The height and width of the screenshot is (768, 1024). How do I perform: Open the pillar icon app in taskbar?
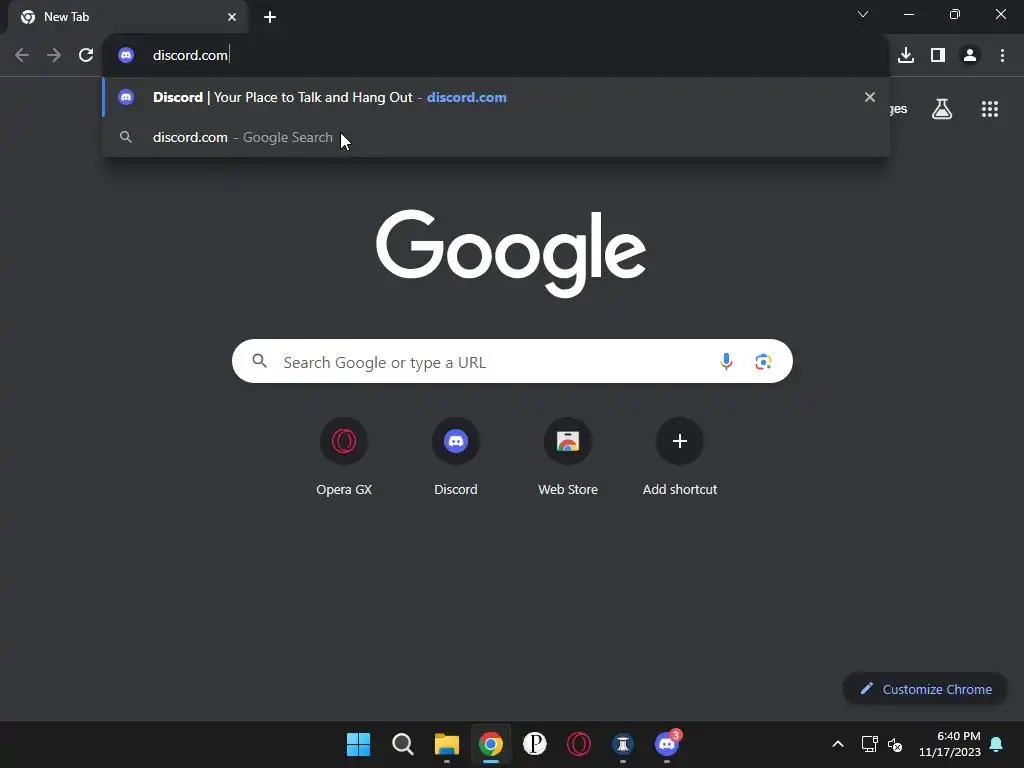[623, 744]
